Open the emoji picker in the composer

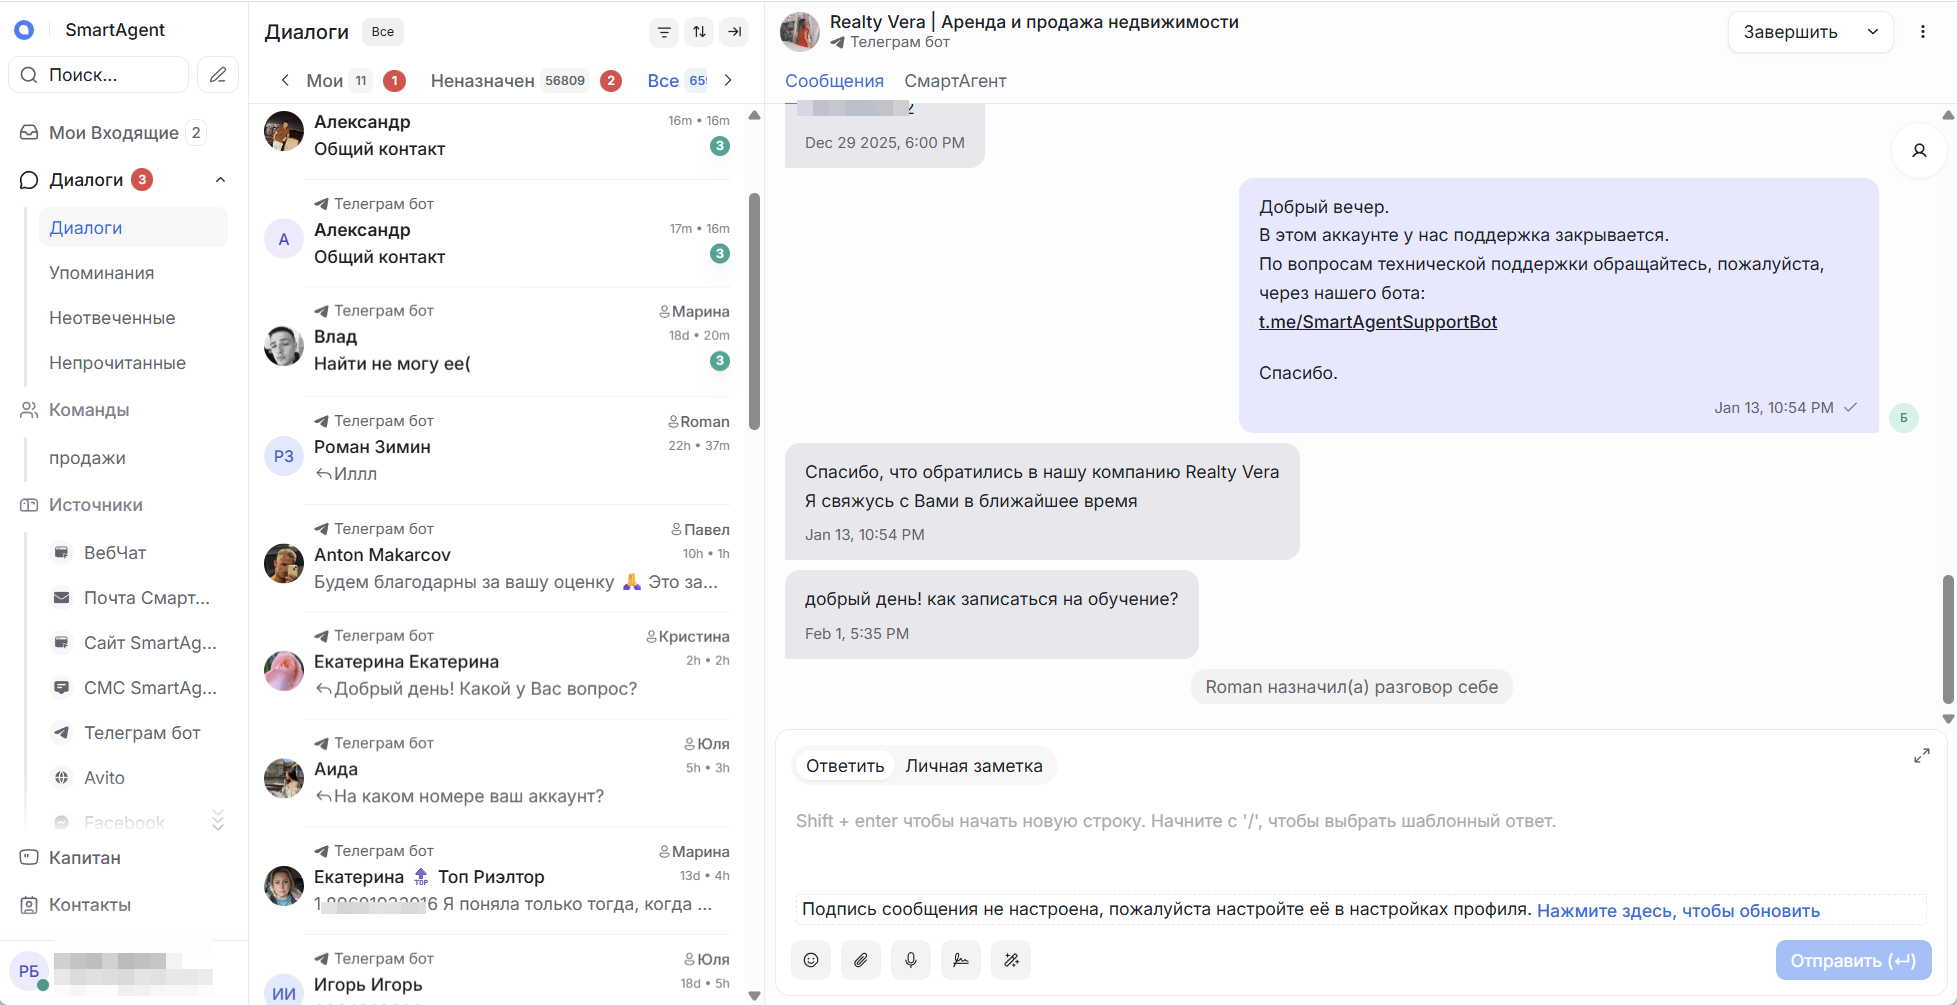coord(810,960)
